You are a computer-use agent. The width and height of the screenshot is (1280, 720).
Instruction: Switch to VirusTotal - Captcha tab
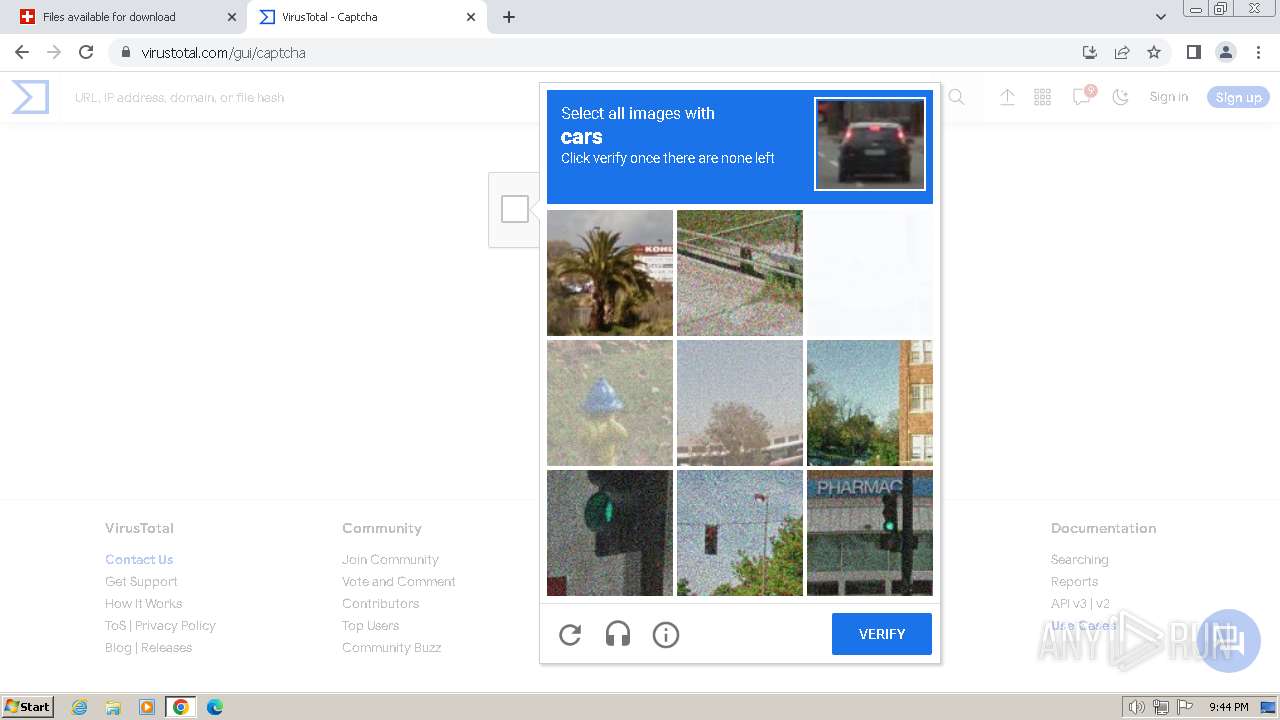tap(367, 17)
